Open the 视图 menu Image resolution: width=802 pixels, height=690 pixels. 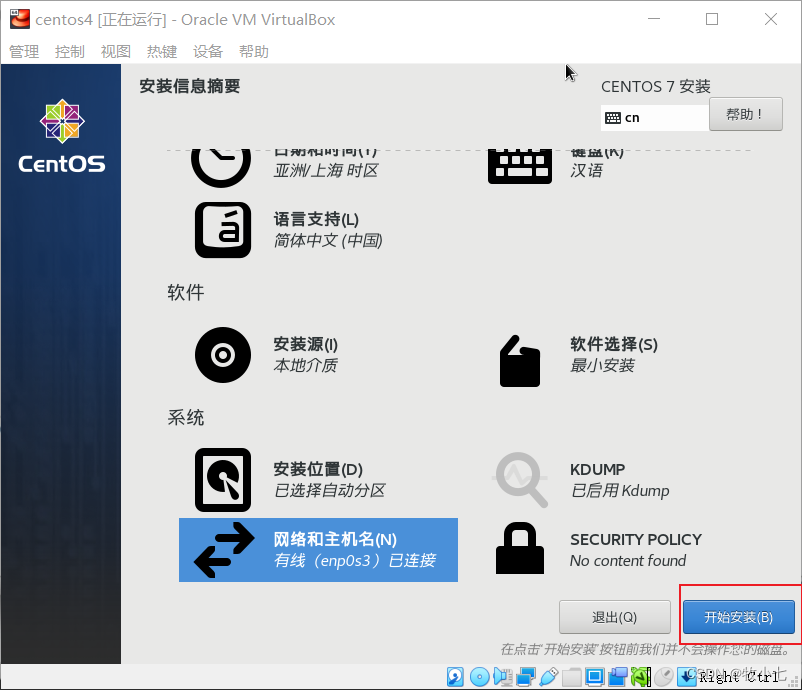[x=116, y=52]
